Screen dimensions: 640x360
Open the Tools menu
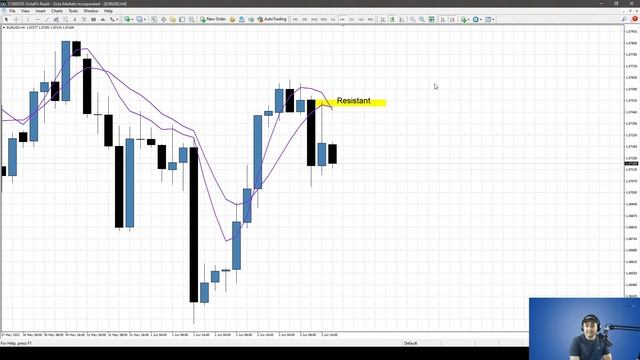click(x=73, y=11)
